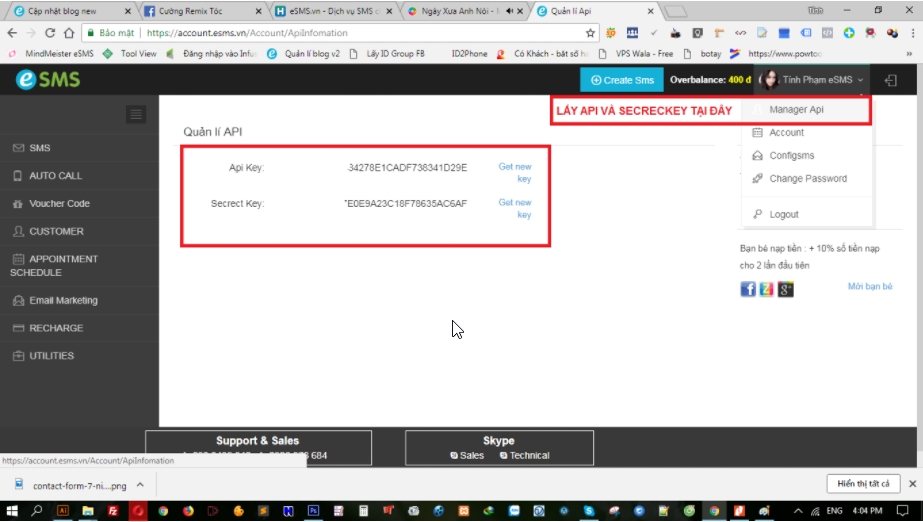923x522 pixels.
Task: Open the SMS sidebar menu
Action: [x=40, y=148]
